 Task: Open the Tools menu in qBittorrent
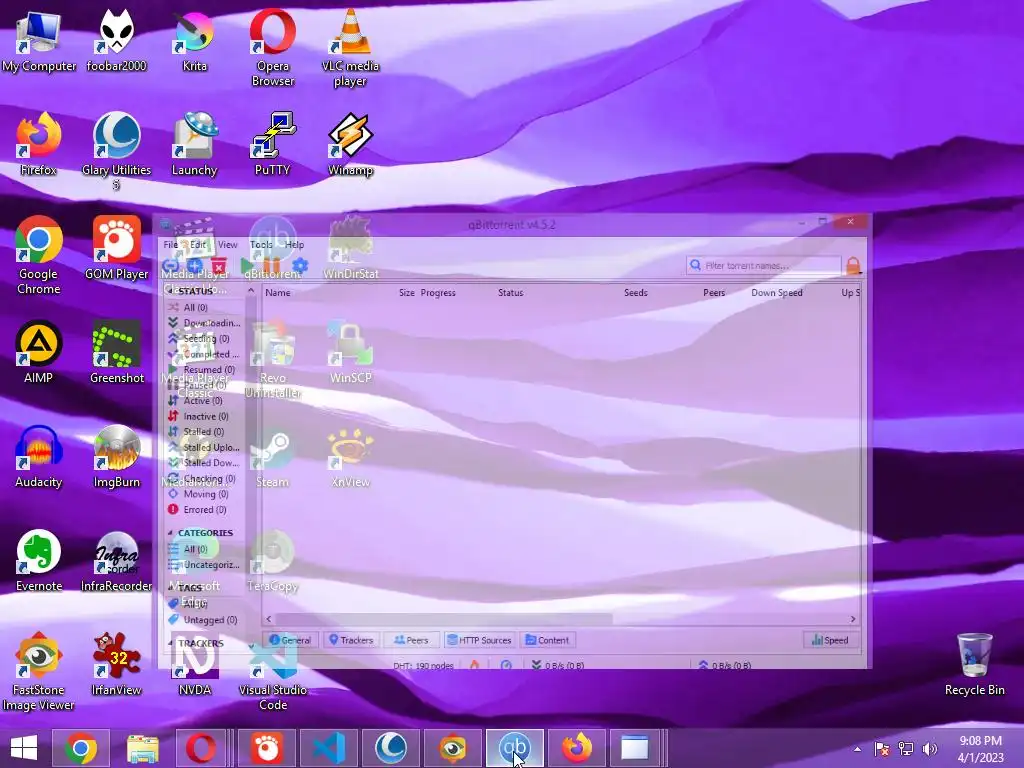261,244
